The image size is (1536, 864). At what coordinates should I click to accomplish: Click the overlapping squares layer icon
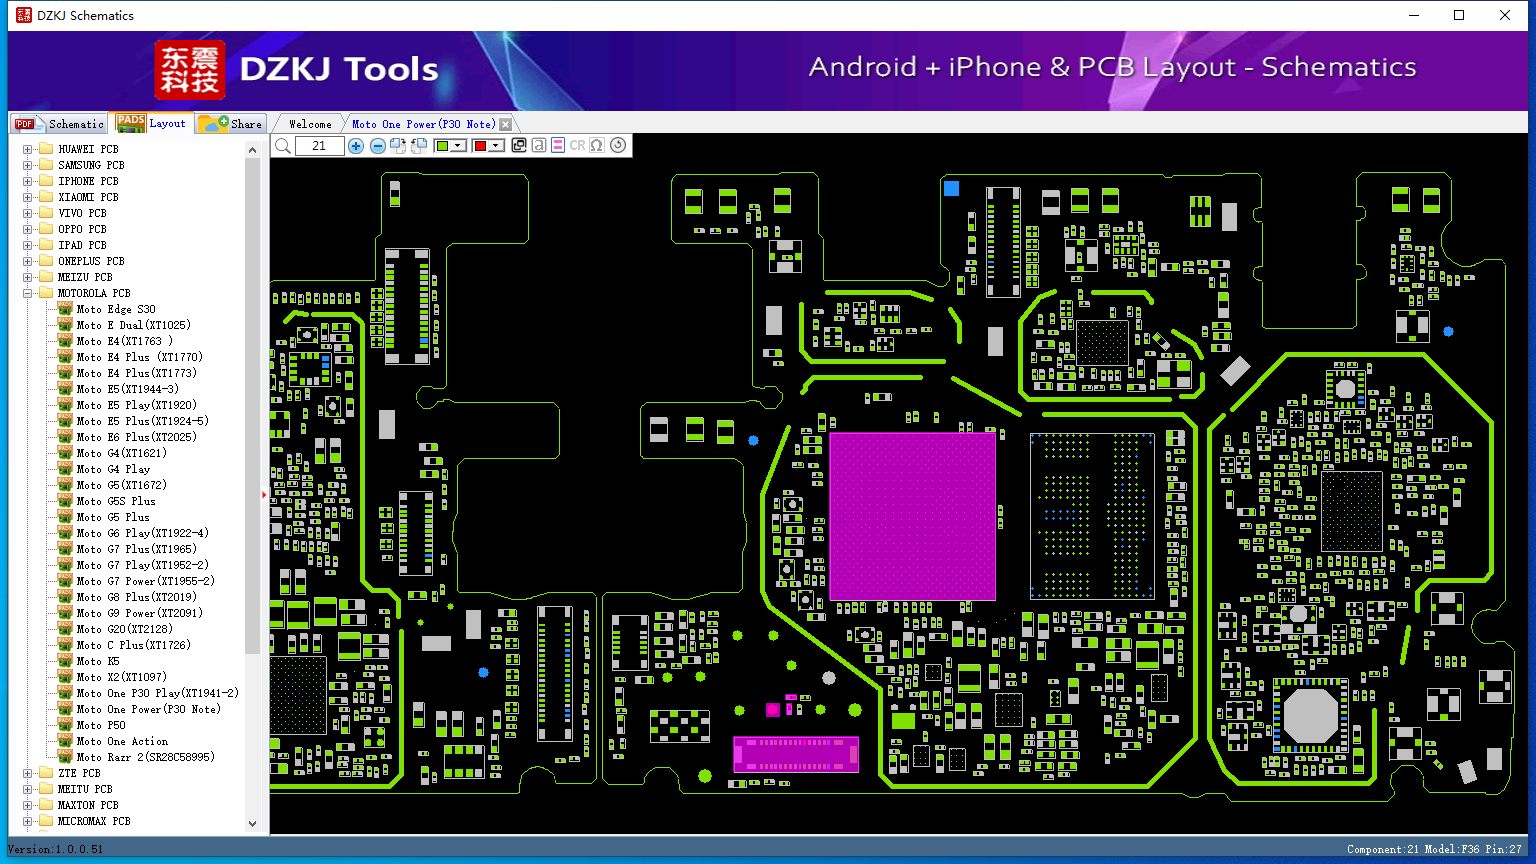pyautogui.click(x=519, y=146)
